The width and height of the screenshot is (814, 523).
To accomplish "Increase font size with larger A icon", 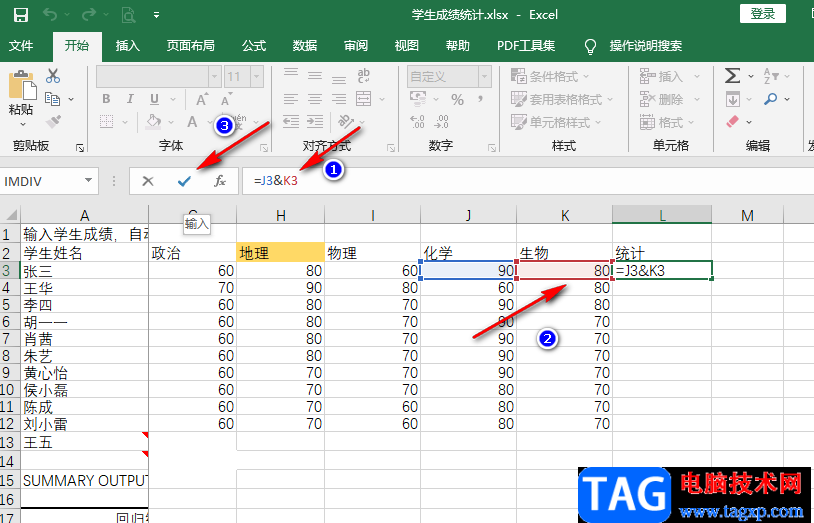I will (202, 99).
